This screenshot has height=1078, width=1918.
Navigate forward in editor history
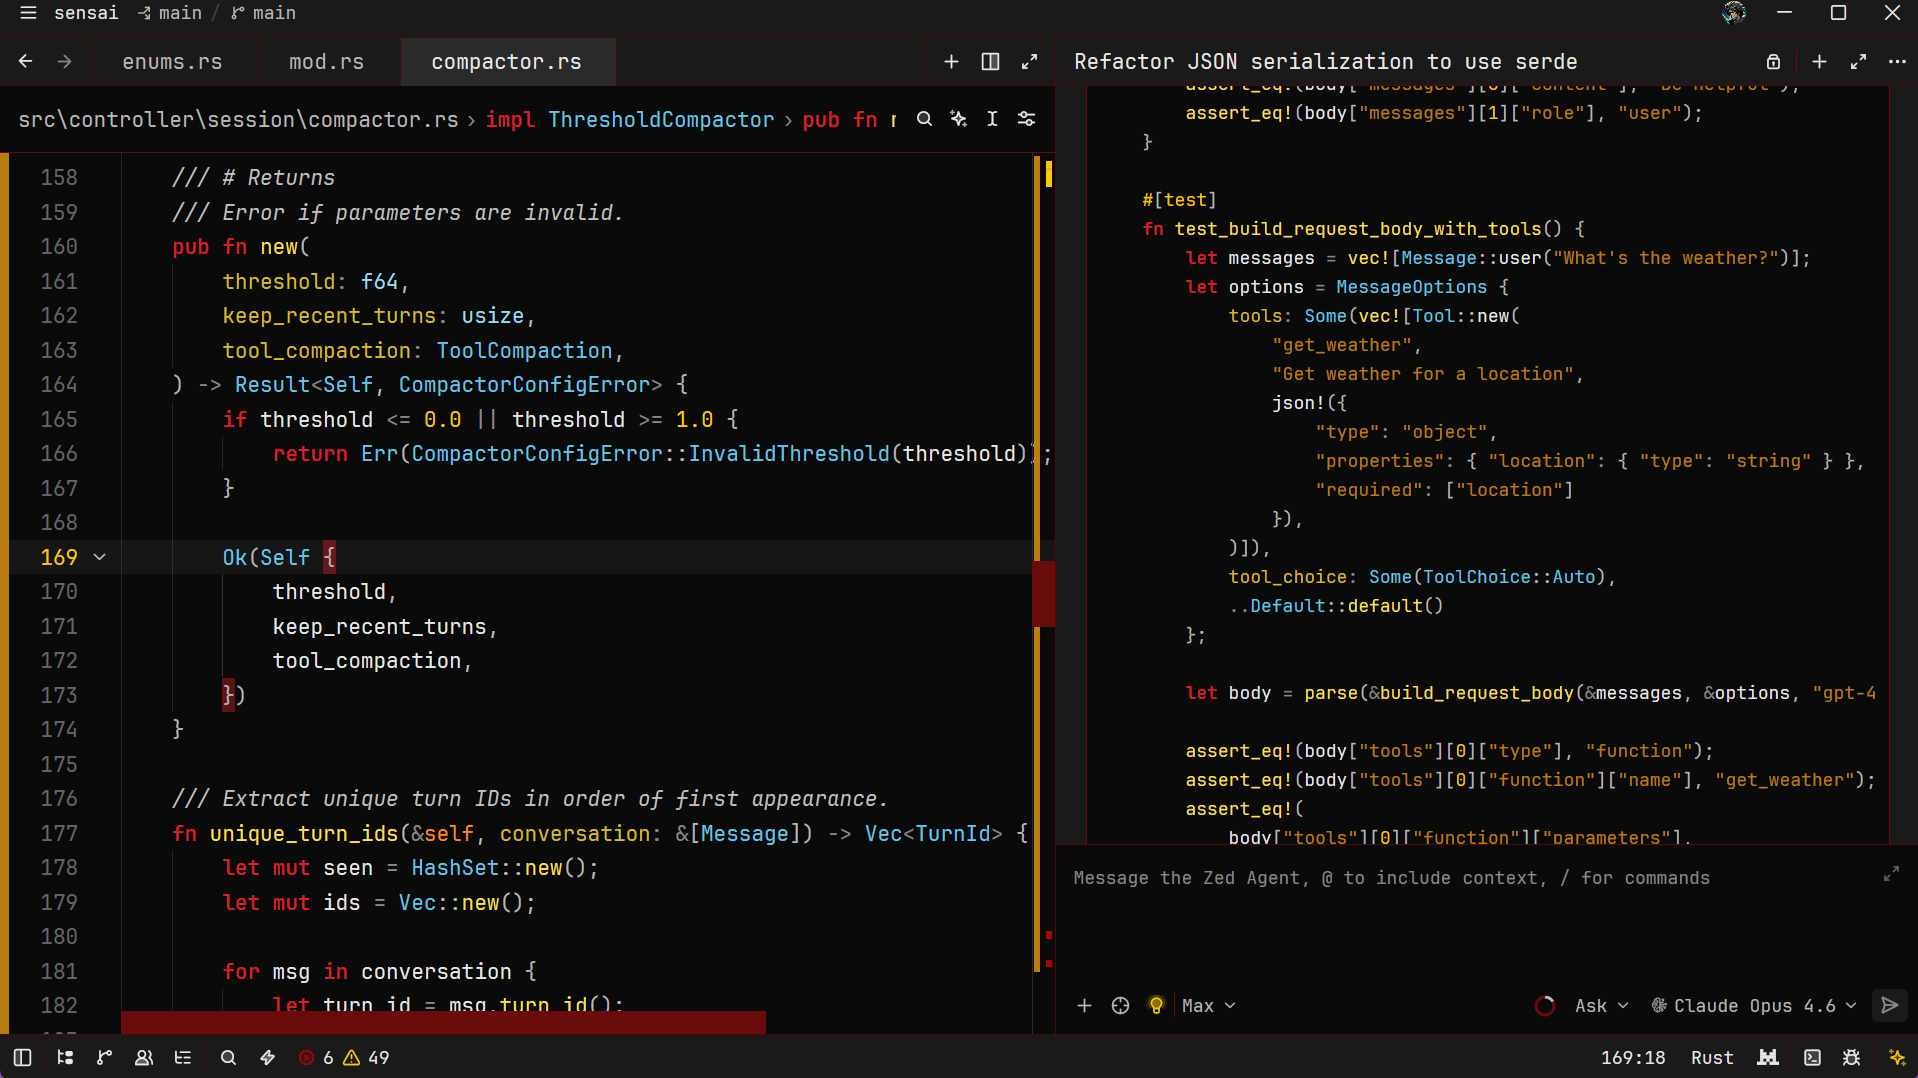[x=64, y=62]
